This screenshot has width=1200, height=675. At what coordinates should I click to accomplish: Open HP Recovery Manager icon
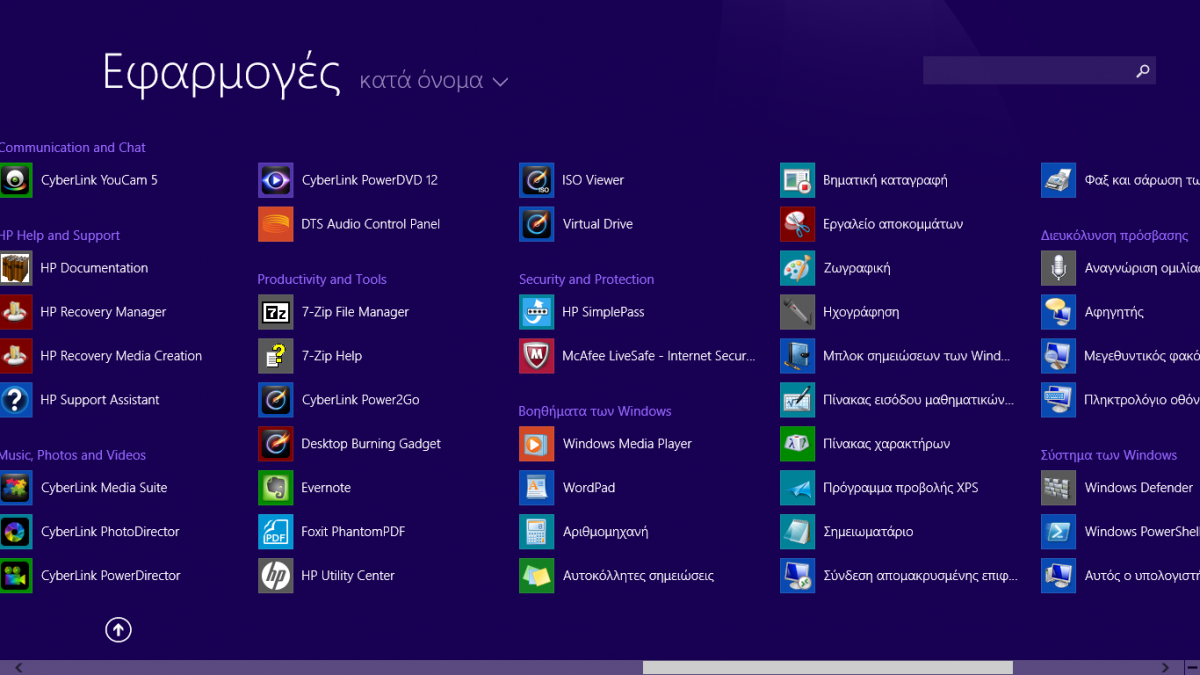(16, 312)
